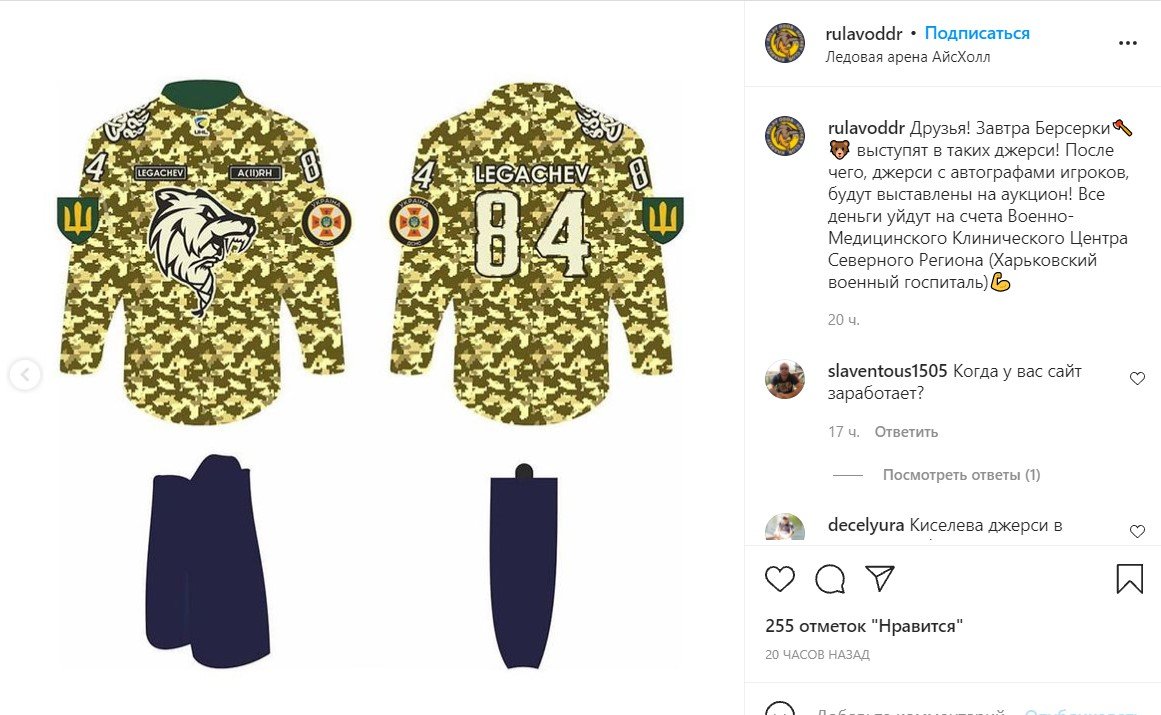Open decelyura commenter avatar
This screenshot has height=715, width=1161.
click(785, 527)
